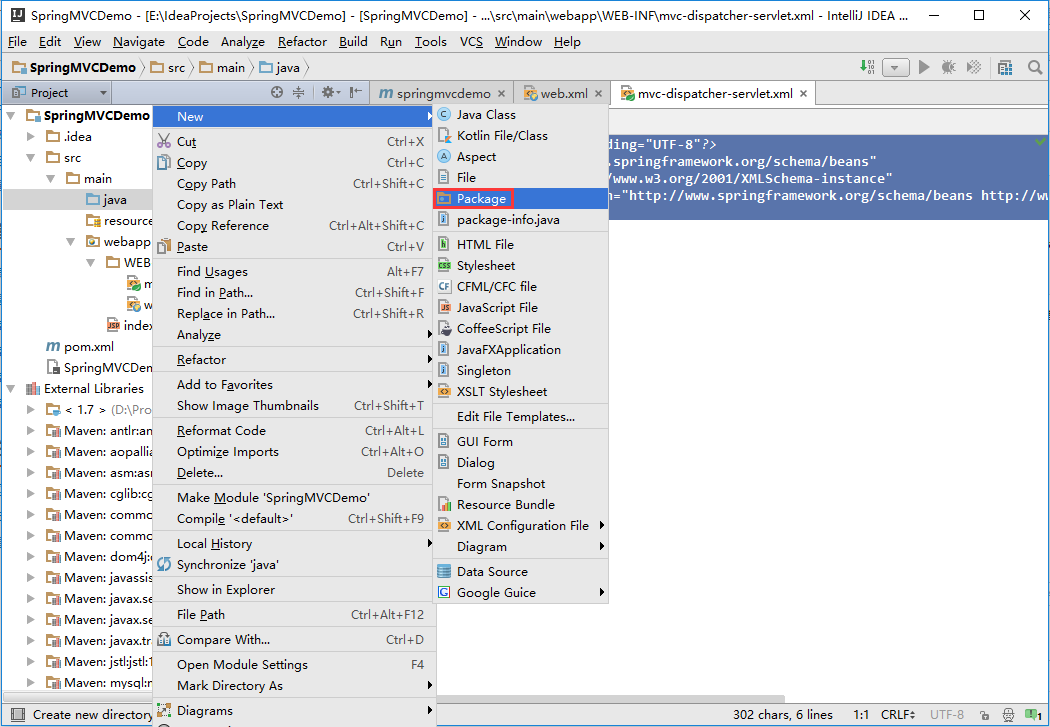Select JavaFXApplication template
Image resolution: width=1050 pixels, height=727 pixels.
pos(521,349)
